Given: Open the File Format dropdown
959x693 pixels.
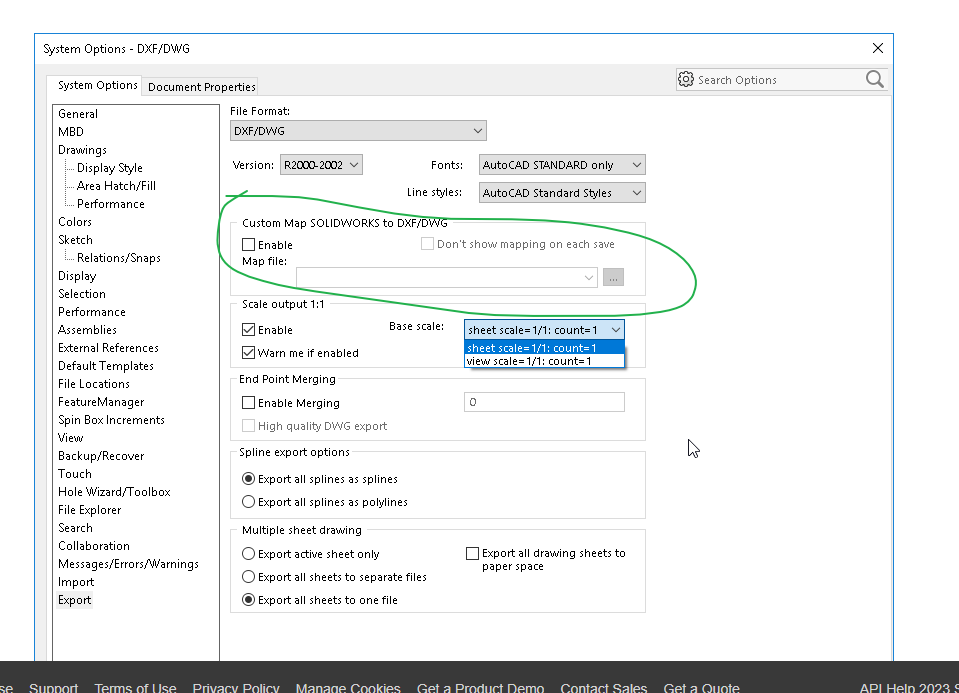Looking at the screenshot, I should coord(358,131).
